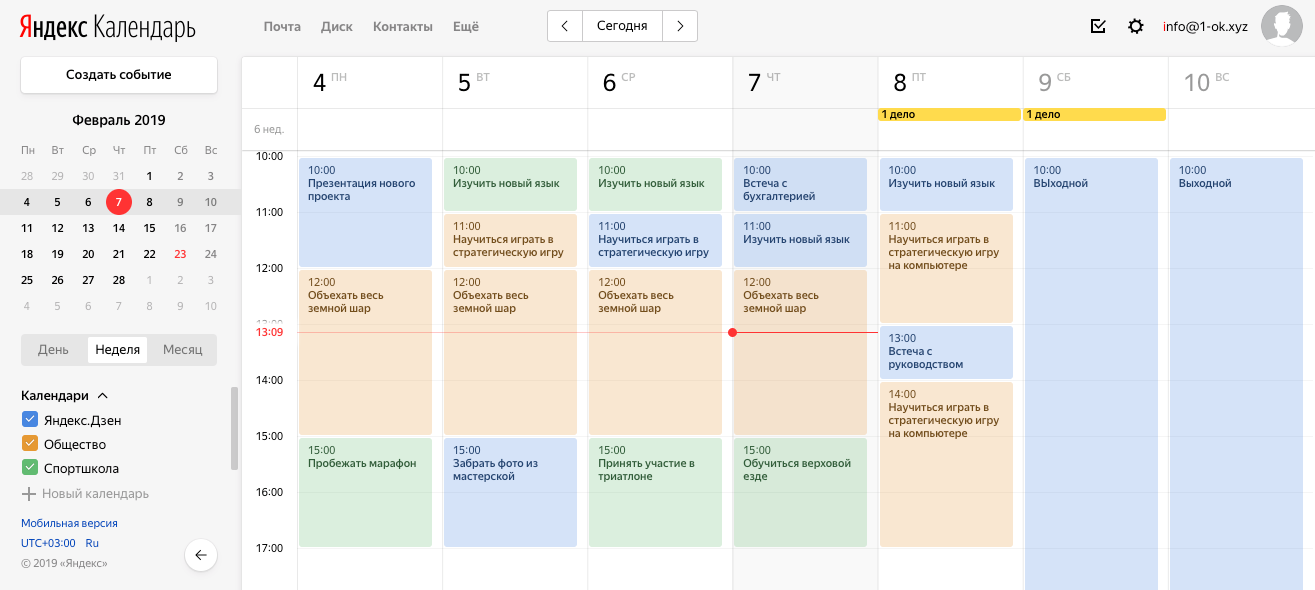
Task: Go to next week arrow
Action: (680, 26)
